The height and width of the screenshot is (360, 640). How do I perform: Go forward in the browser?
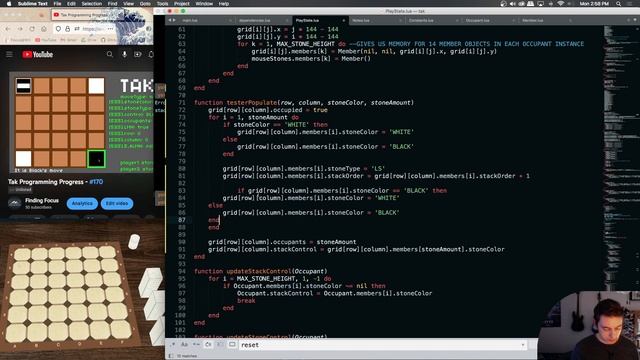pos(20,29)
